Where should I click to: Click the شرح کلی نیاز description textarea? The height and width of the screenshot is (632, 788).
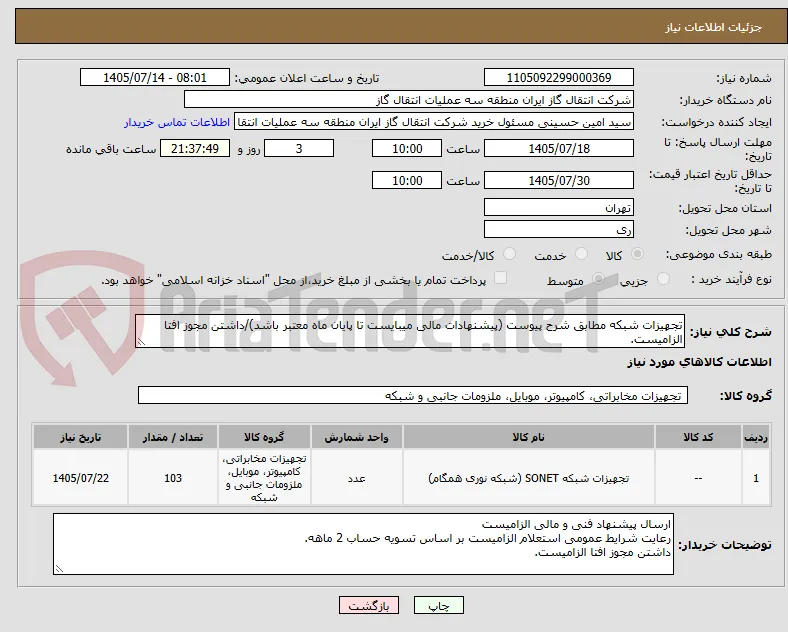pos(410,332)
